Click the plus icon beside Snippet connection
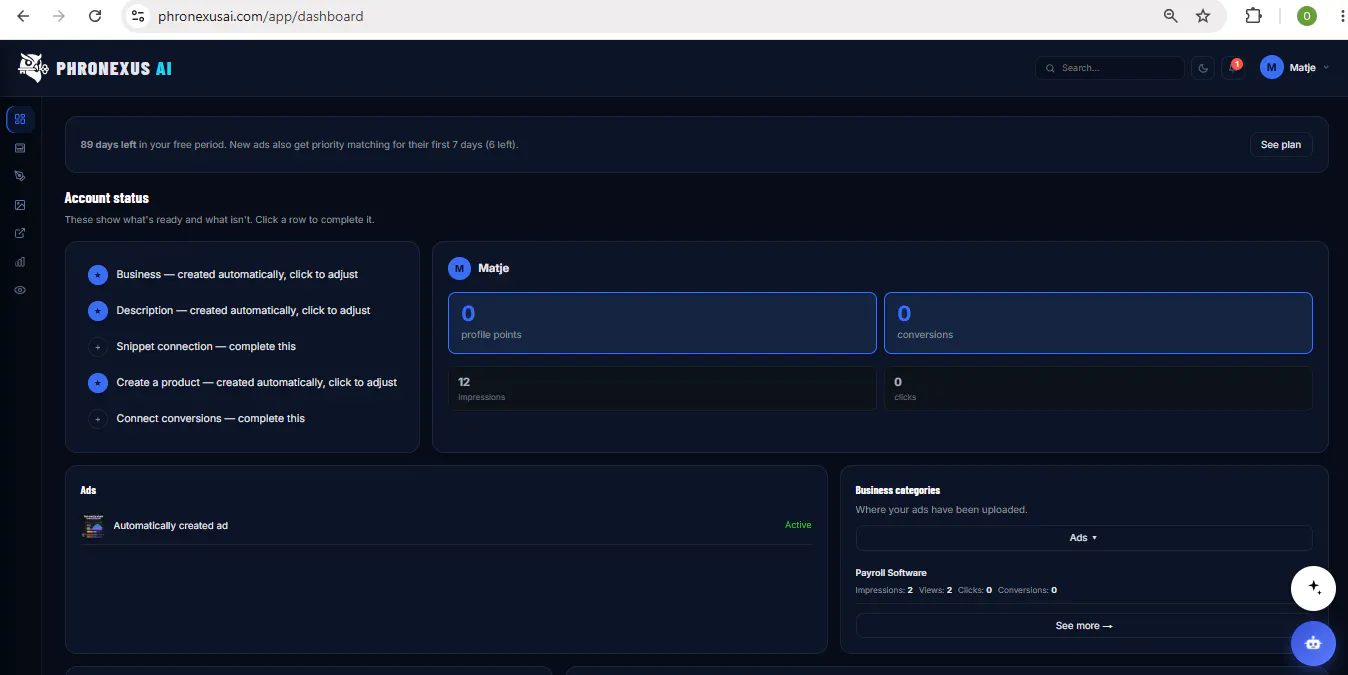Viewport: 1348px width, 675px height. [x=98, y=347]
